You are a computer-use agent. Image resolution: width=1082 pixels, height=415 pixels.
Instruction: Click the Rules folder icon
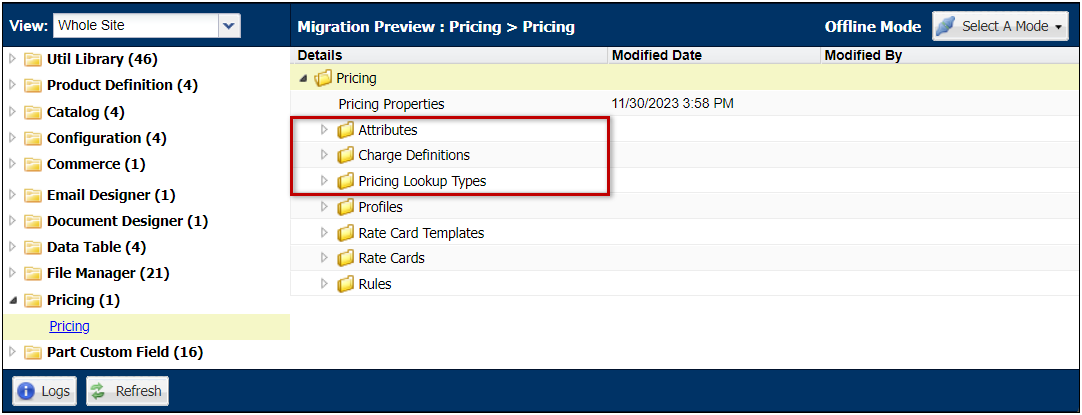click(x=346, y=284)
